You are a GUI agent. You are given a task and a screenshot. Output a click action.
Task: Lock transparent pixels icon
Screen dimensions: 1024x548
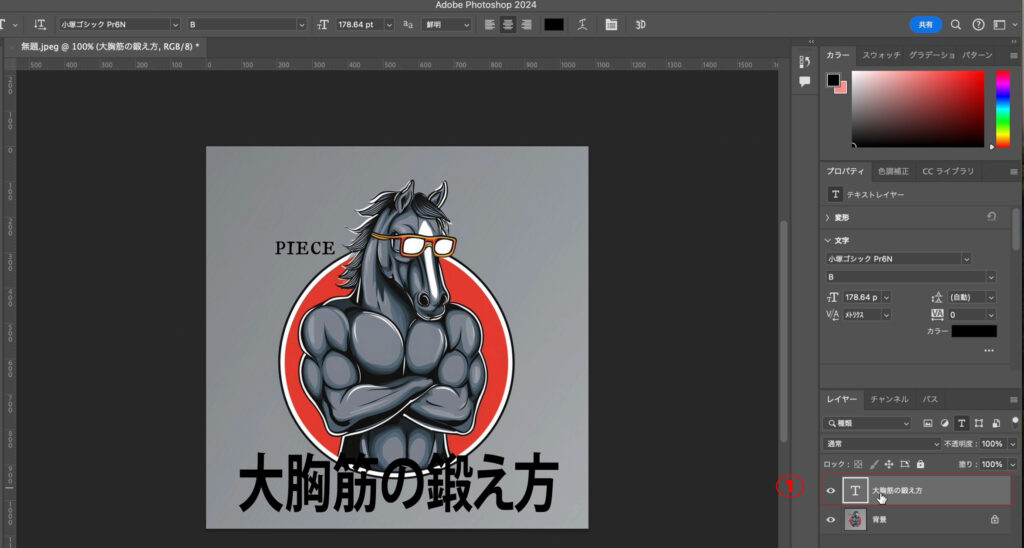coord(858,464)
